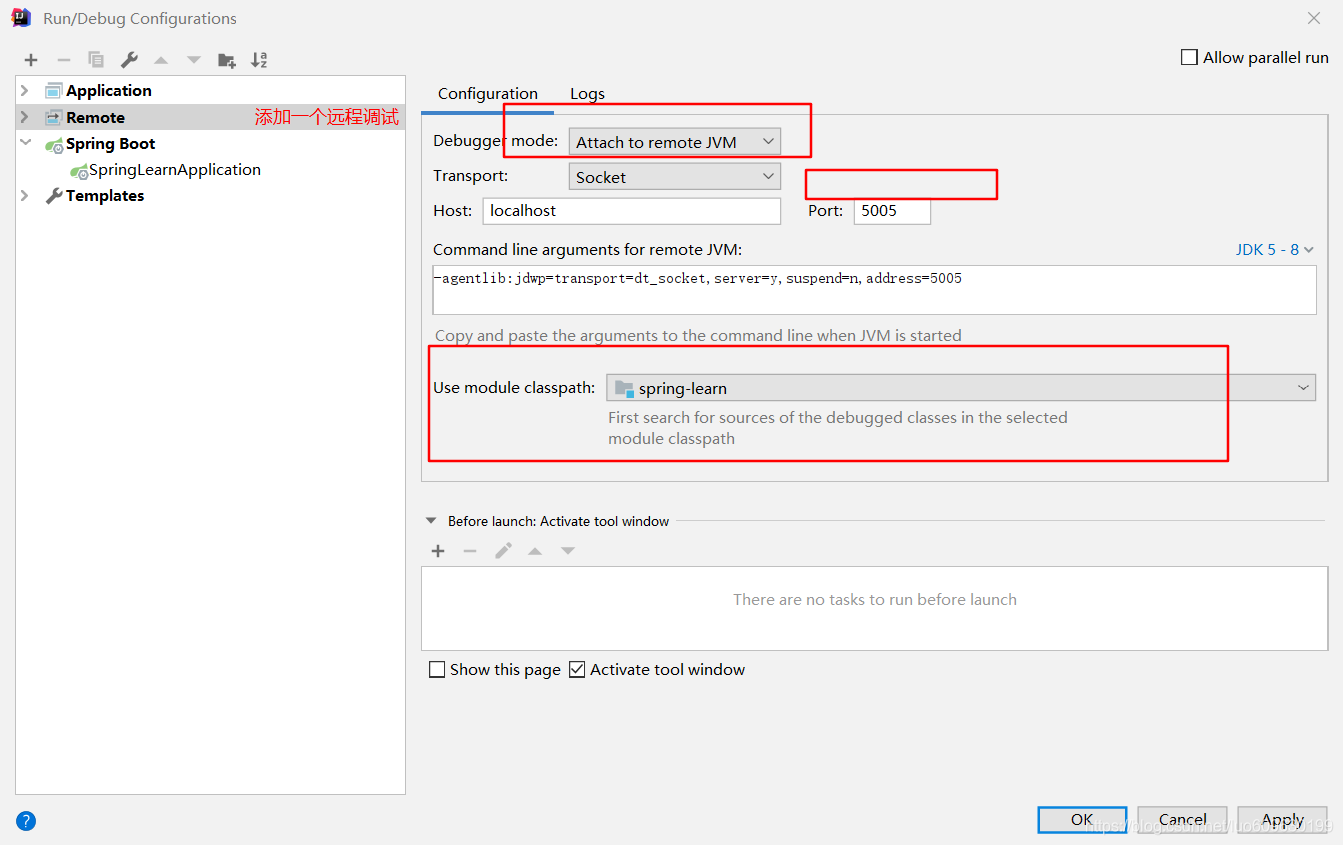1343x845 pixels.
Task: Move configuration down in the left toolbar
Action: 194,60
